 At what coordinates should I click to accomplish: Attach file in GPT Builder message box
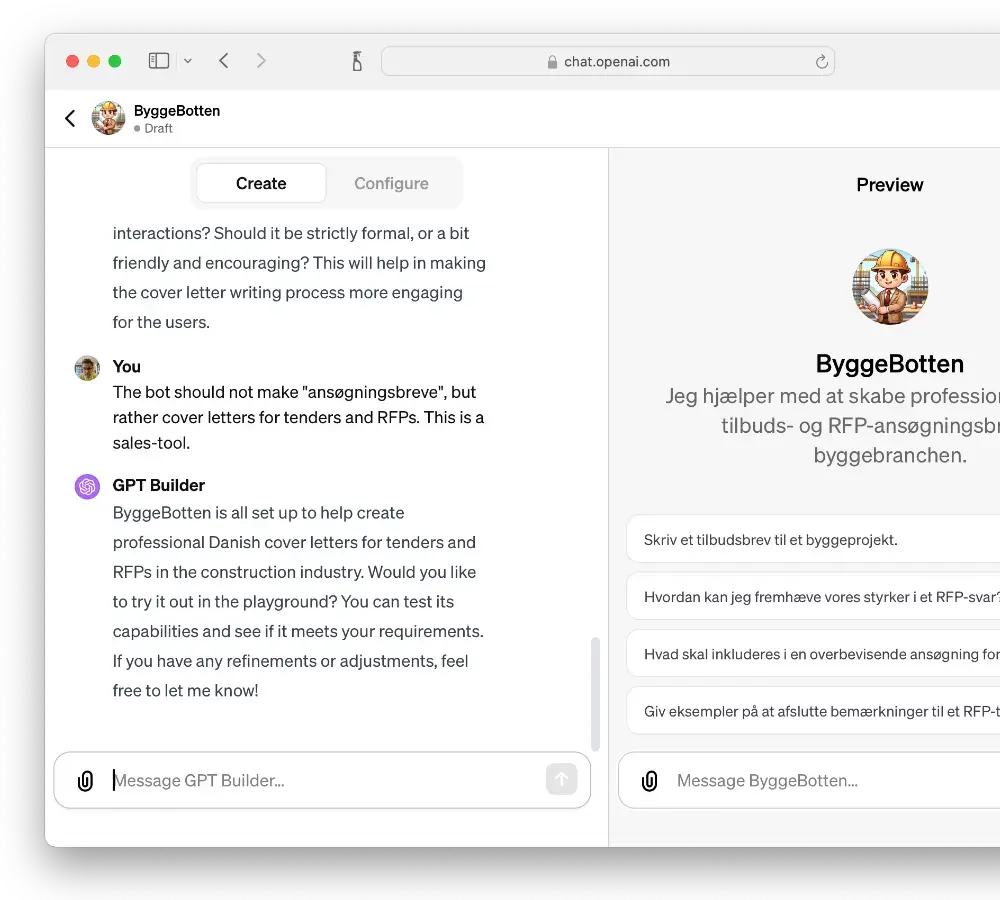(x=85, y=780)
